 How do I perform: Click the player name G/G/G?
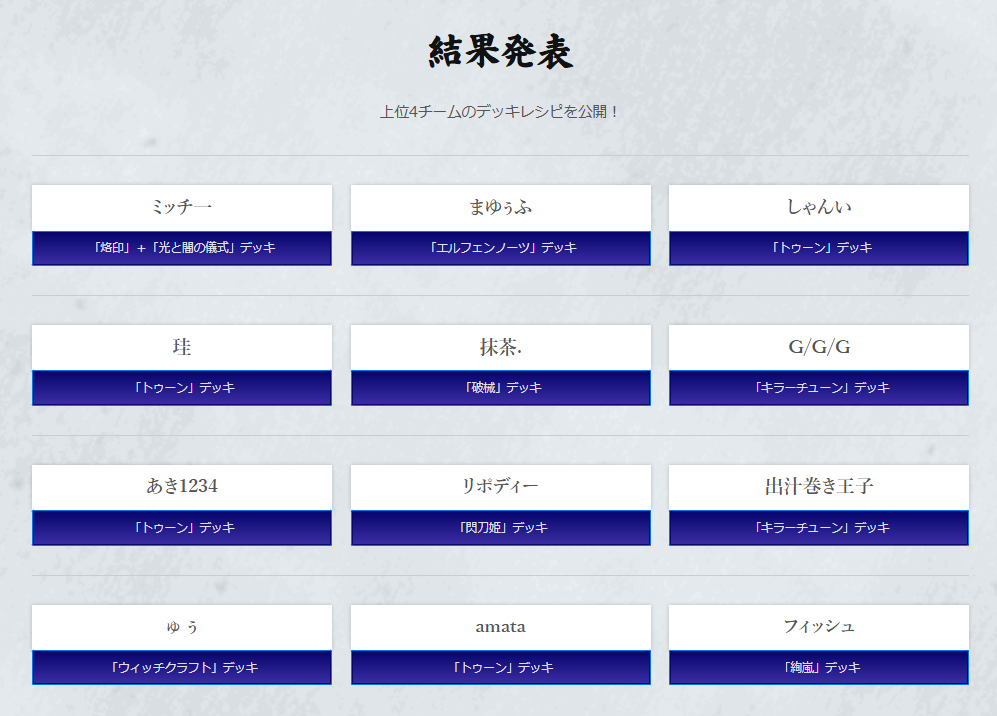(x=819, y=347)
